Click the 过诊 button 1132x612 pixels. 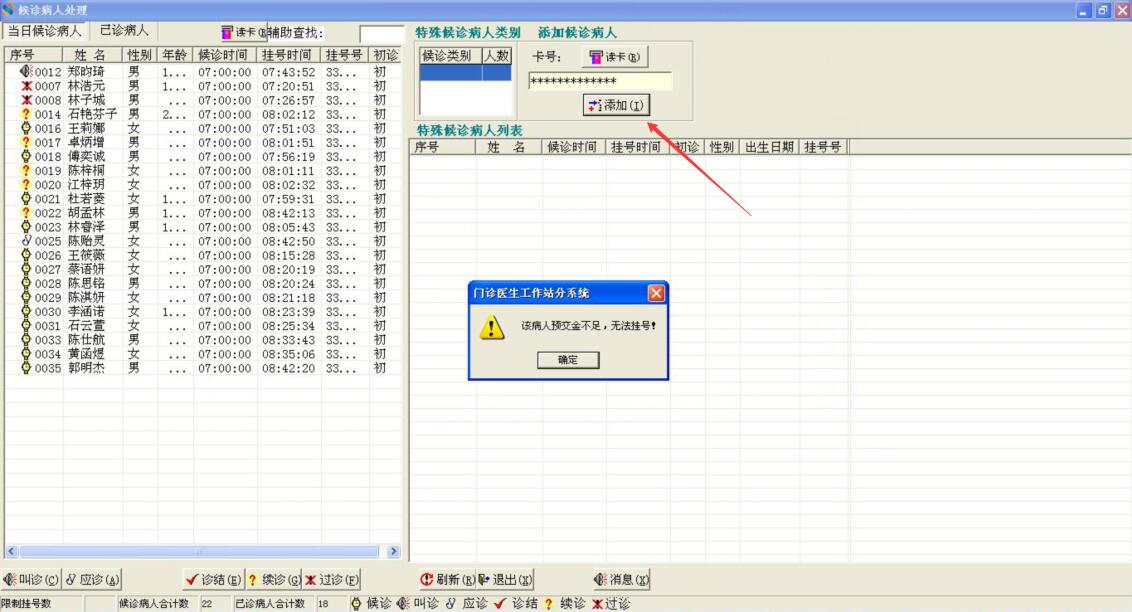click(x=331, y=580)
